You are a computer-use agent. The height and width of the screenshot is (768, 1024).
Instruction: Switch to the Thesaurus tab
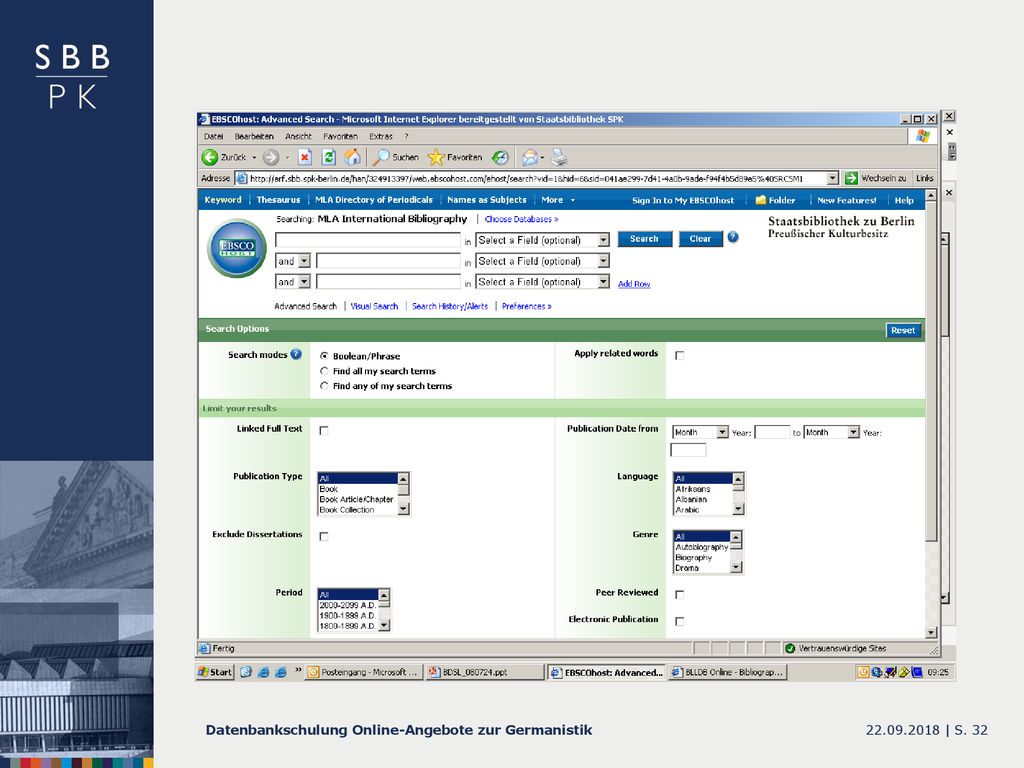[x=278, y=200]
